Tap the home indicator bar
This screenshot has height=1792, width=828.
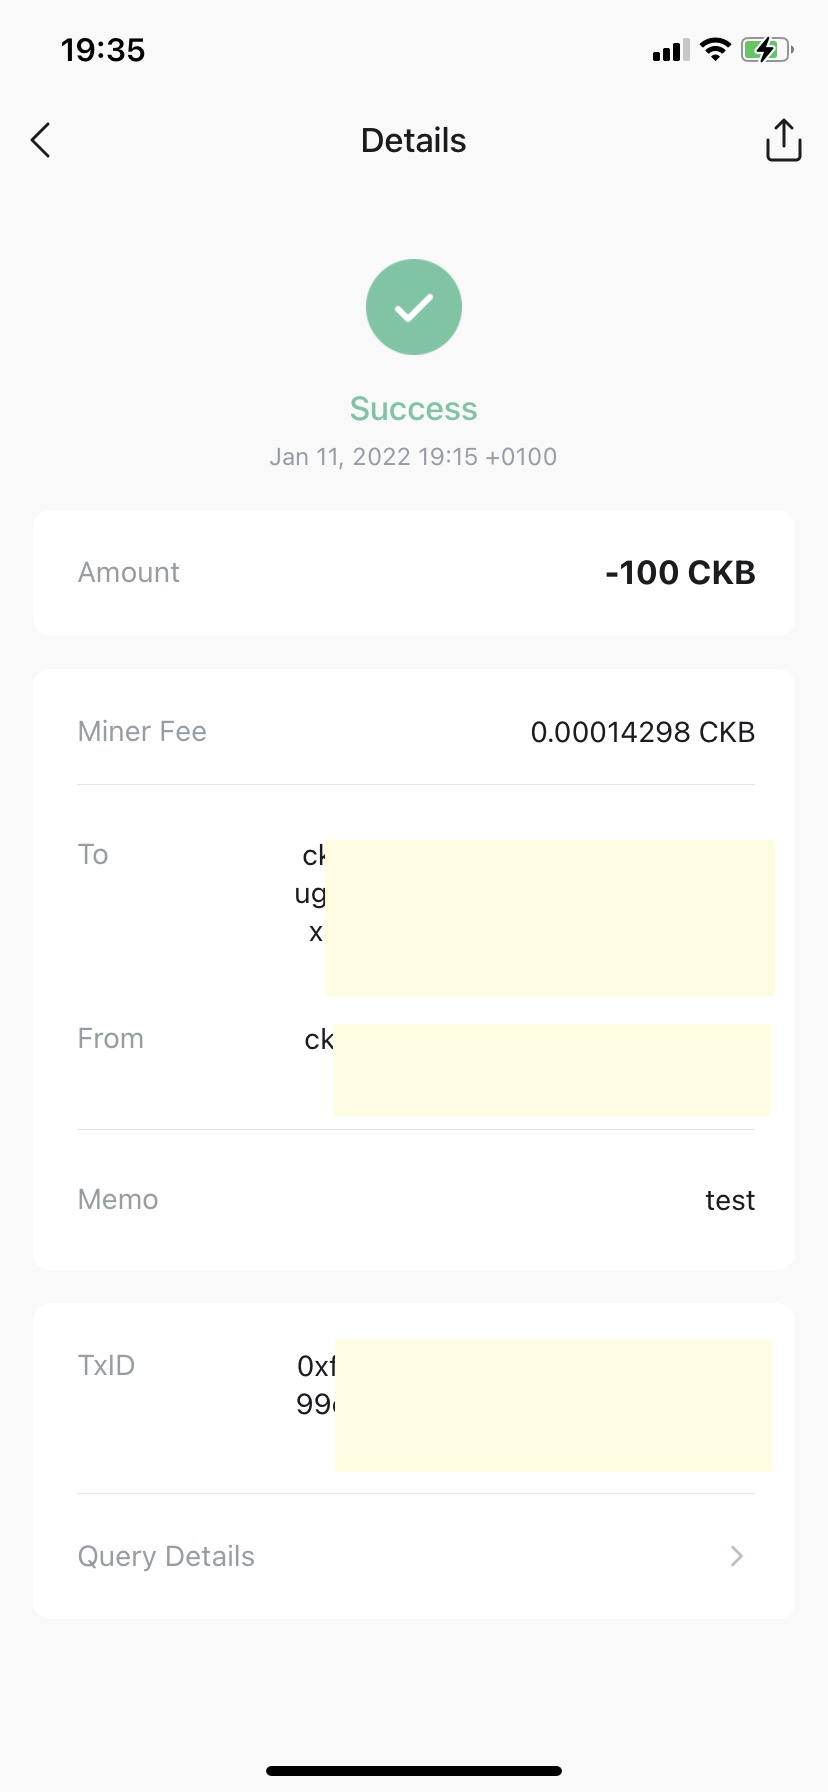[x=414, y=1771]
